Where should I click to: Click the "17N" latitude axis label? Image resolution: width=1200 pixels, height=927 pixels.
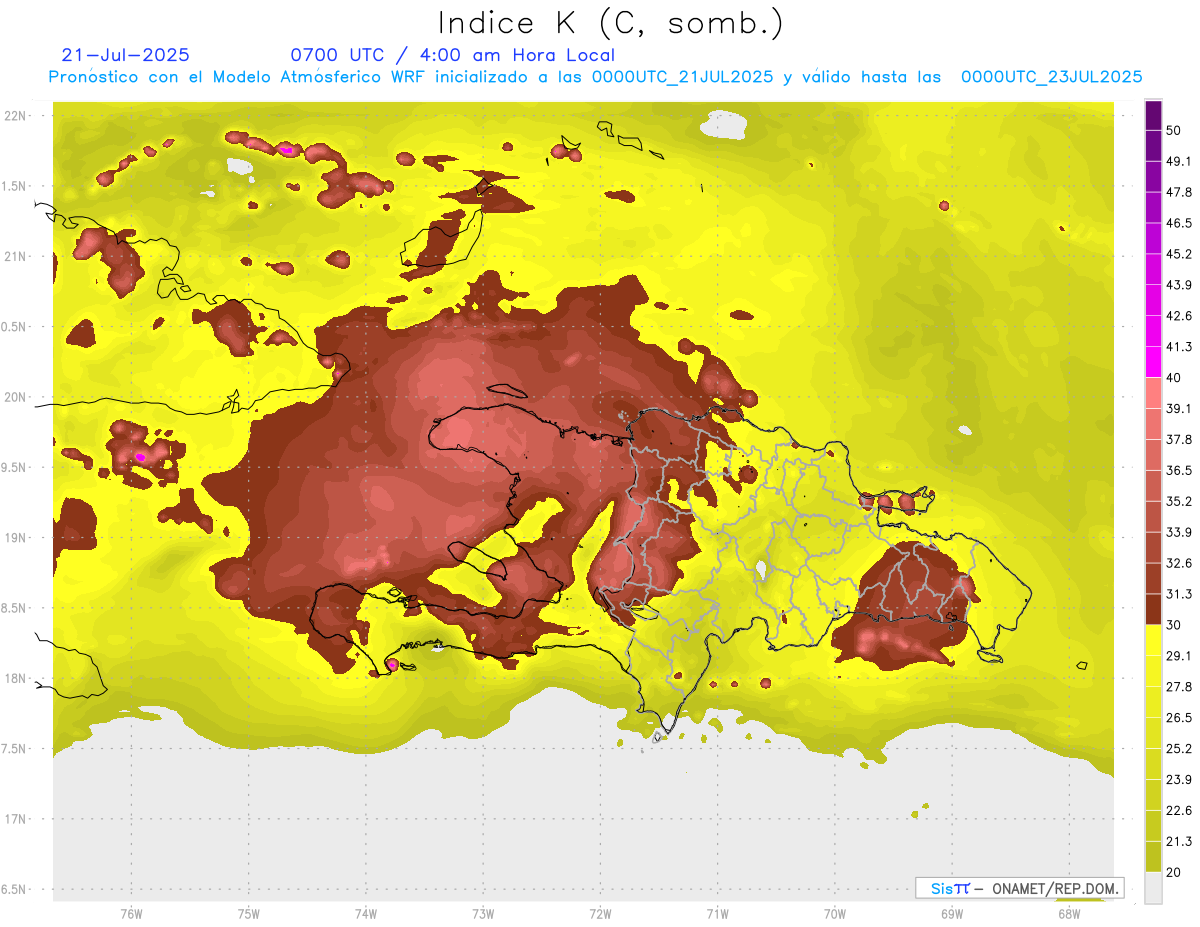point(15,819)
